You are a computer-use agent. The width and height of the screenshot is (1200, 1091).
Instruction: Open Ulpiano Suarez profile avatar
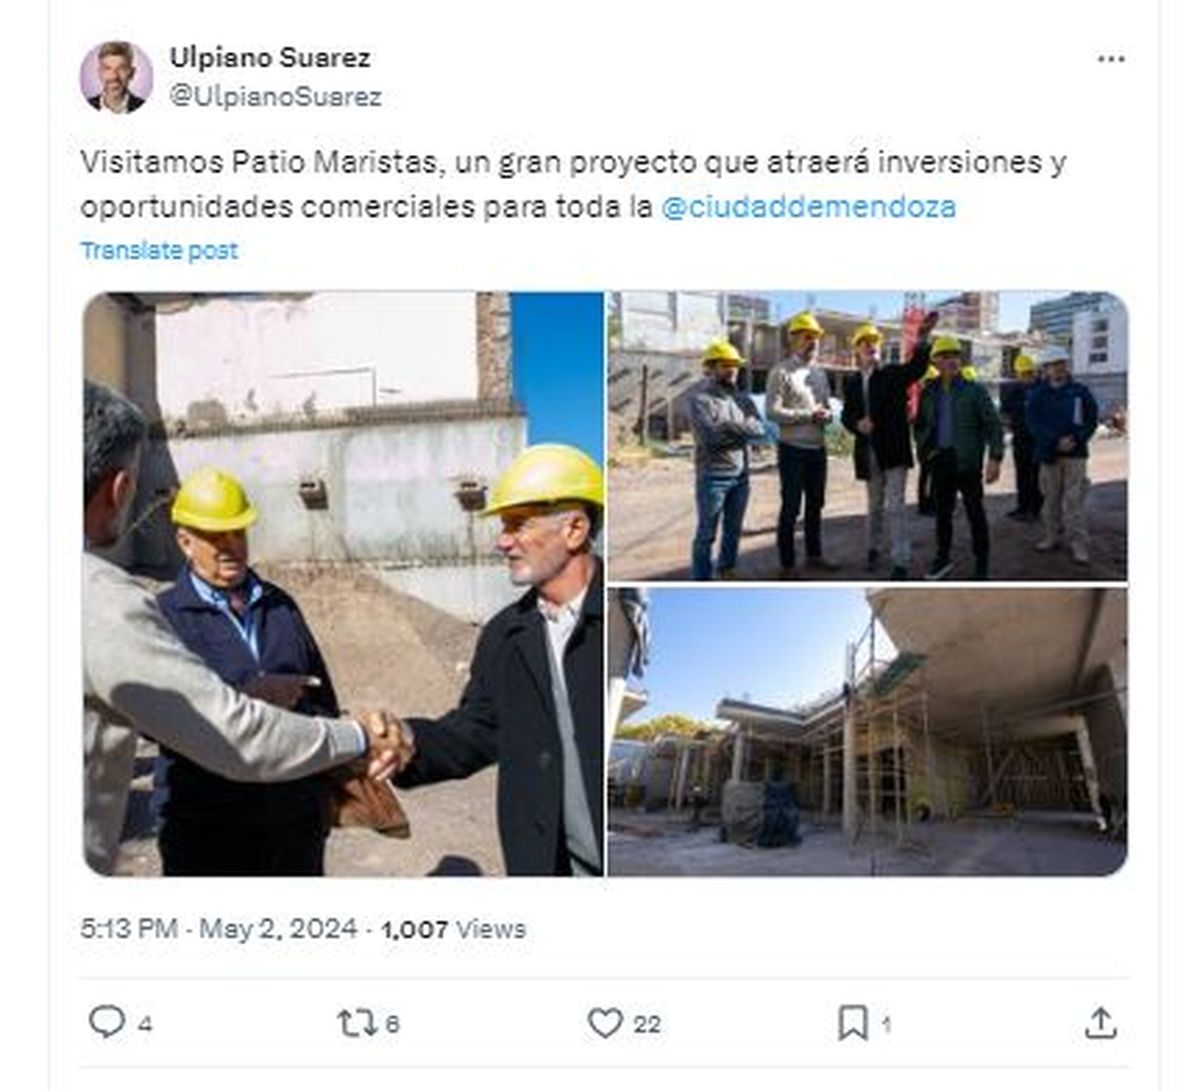(x=116, y=77)
